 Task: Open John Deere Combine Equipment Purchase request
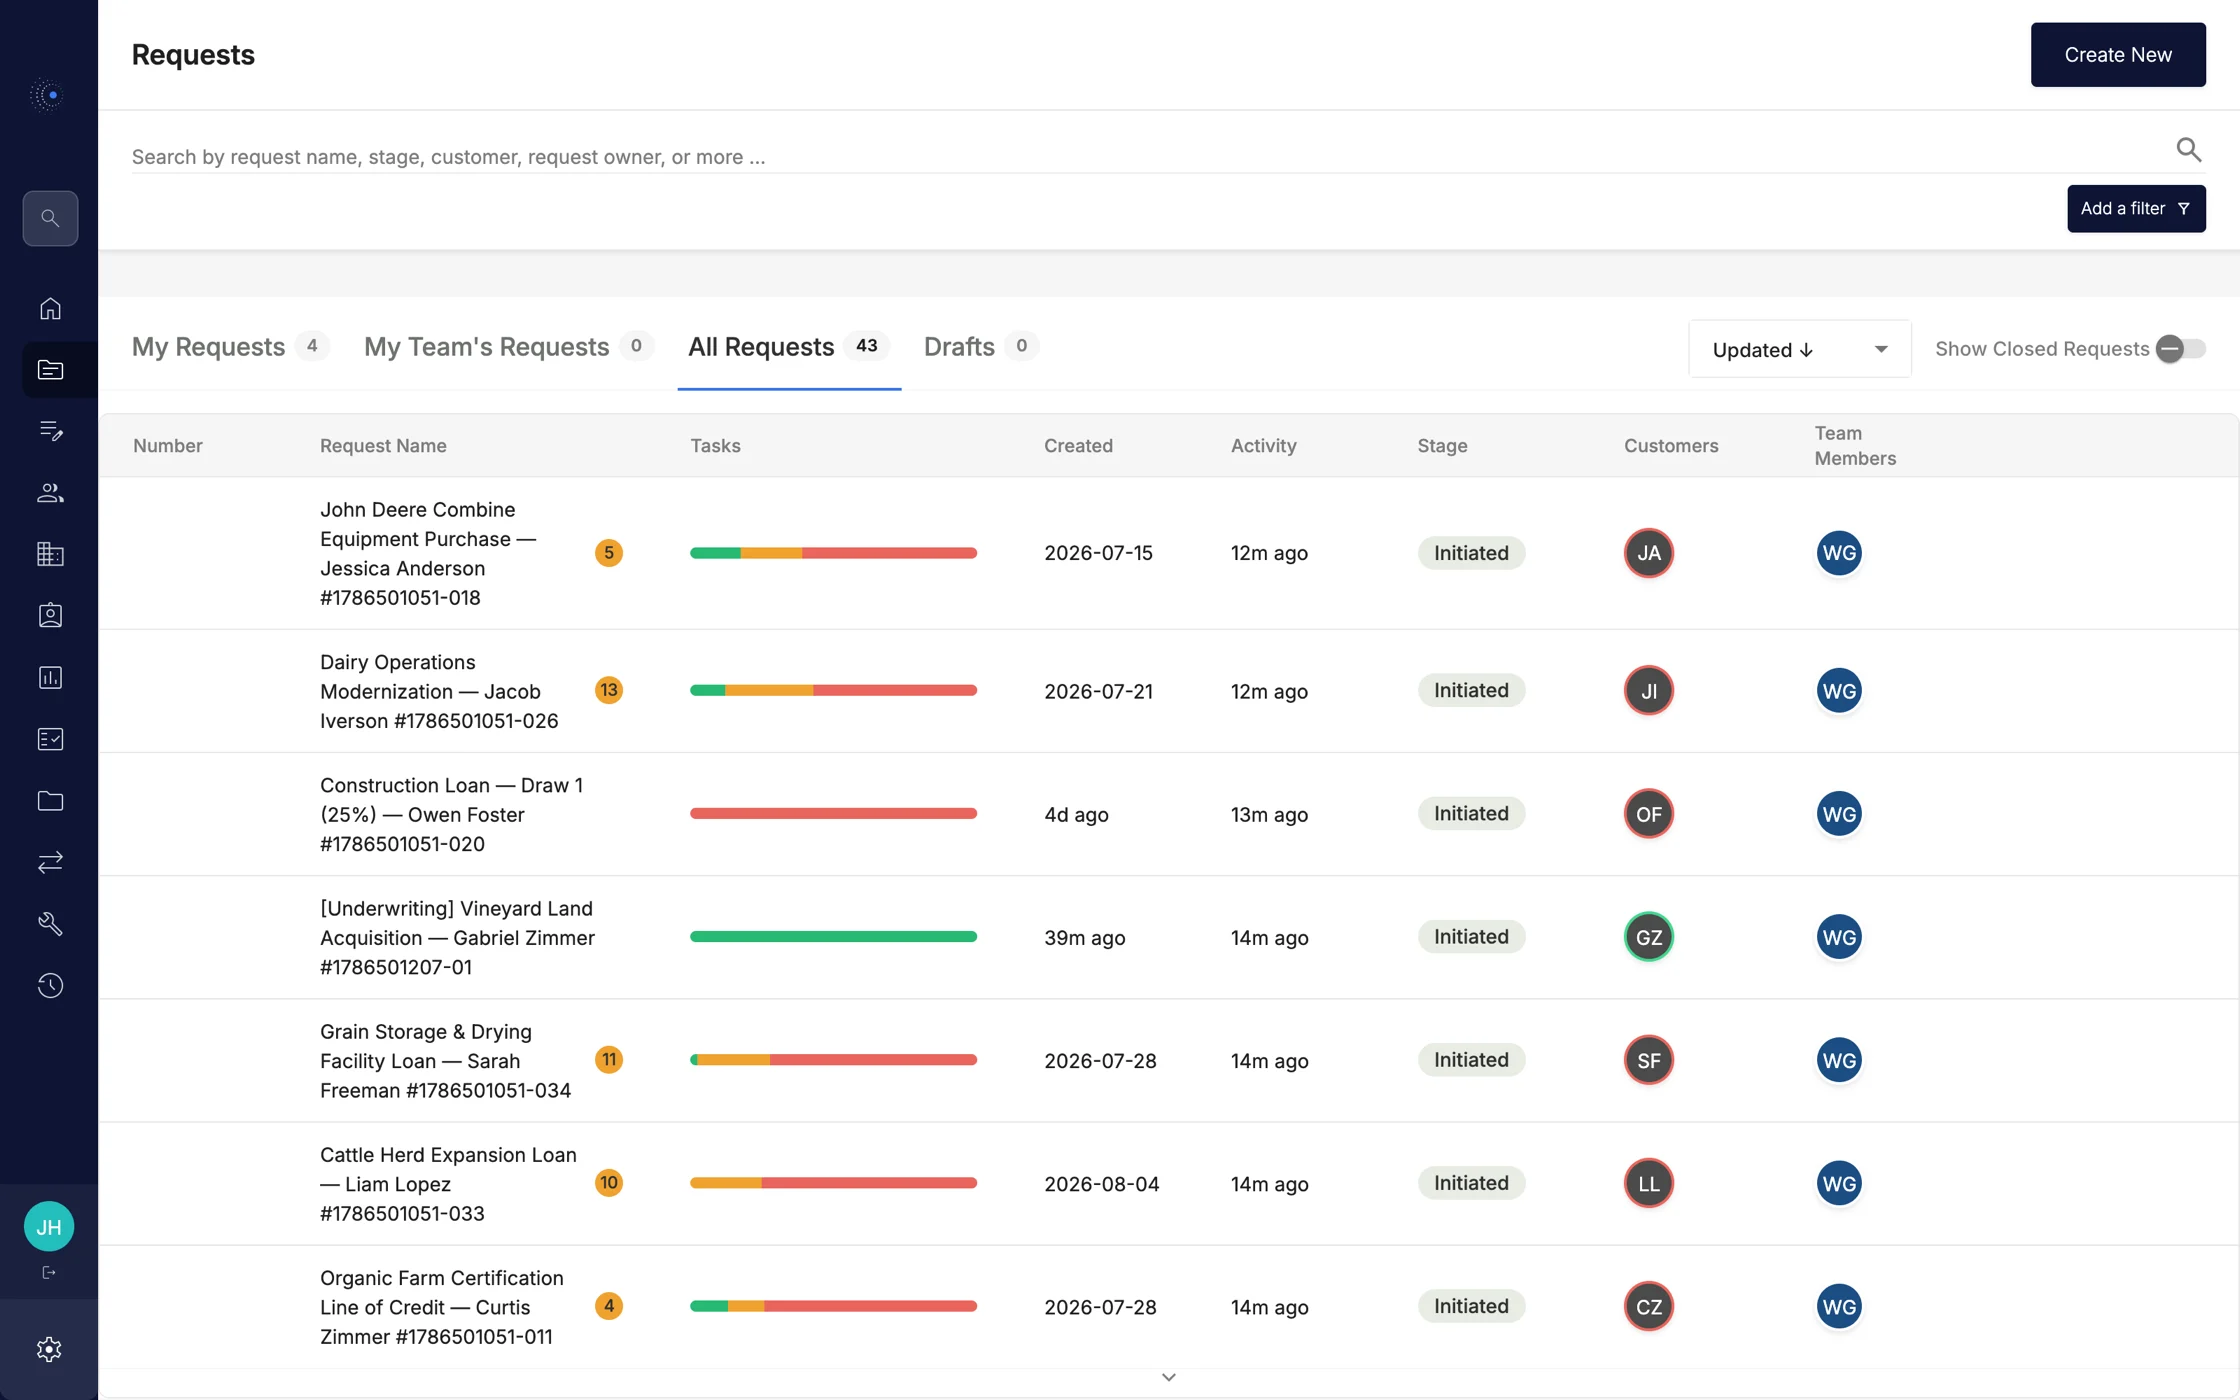point(428,553)
